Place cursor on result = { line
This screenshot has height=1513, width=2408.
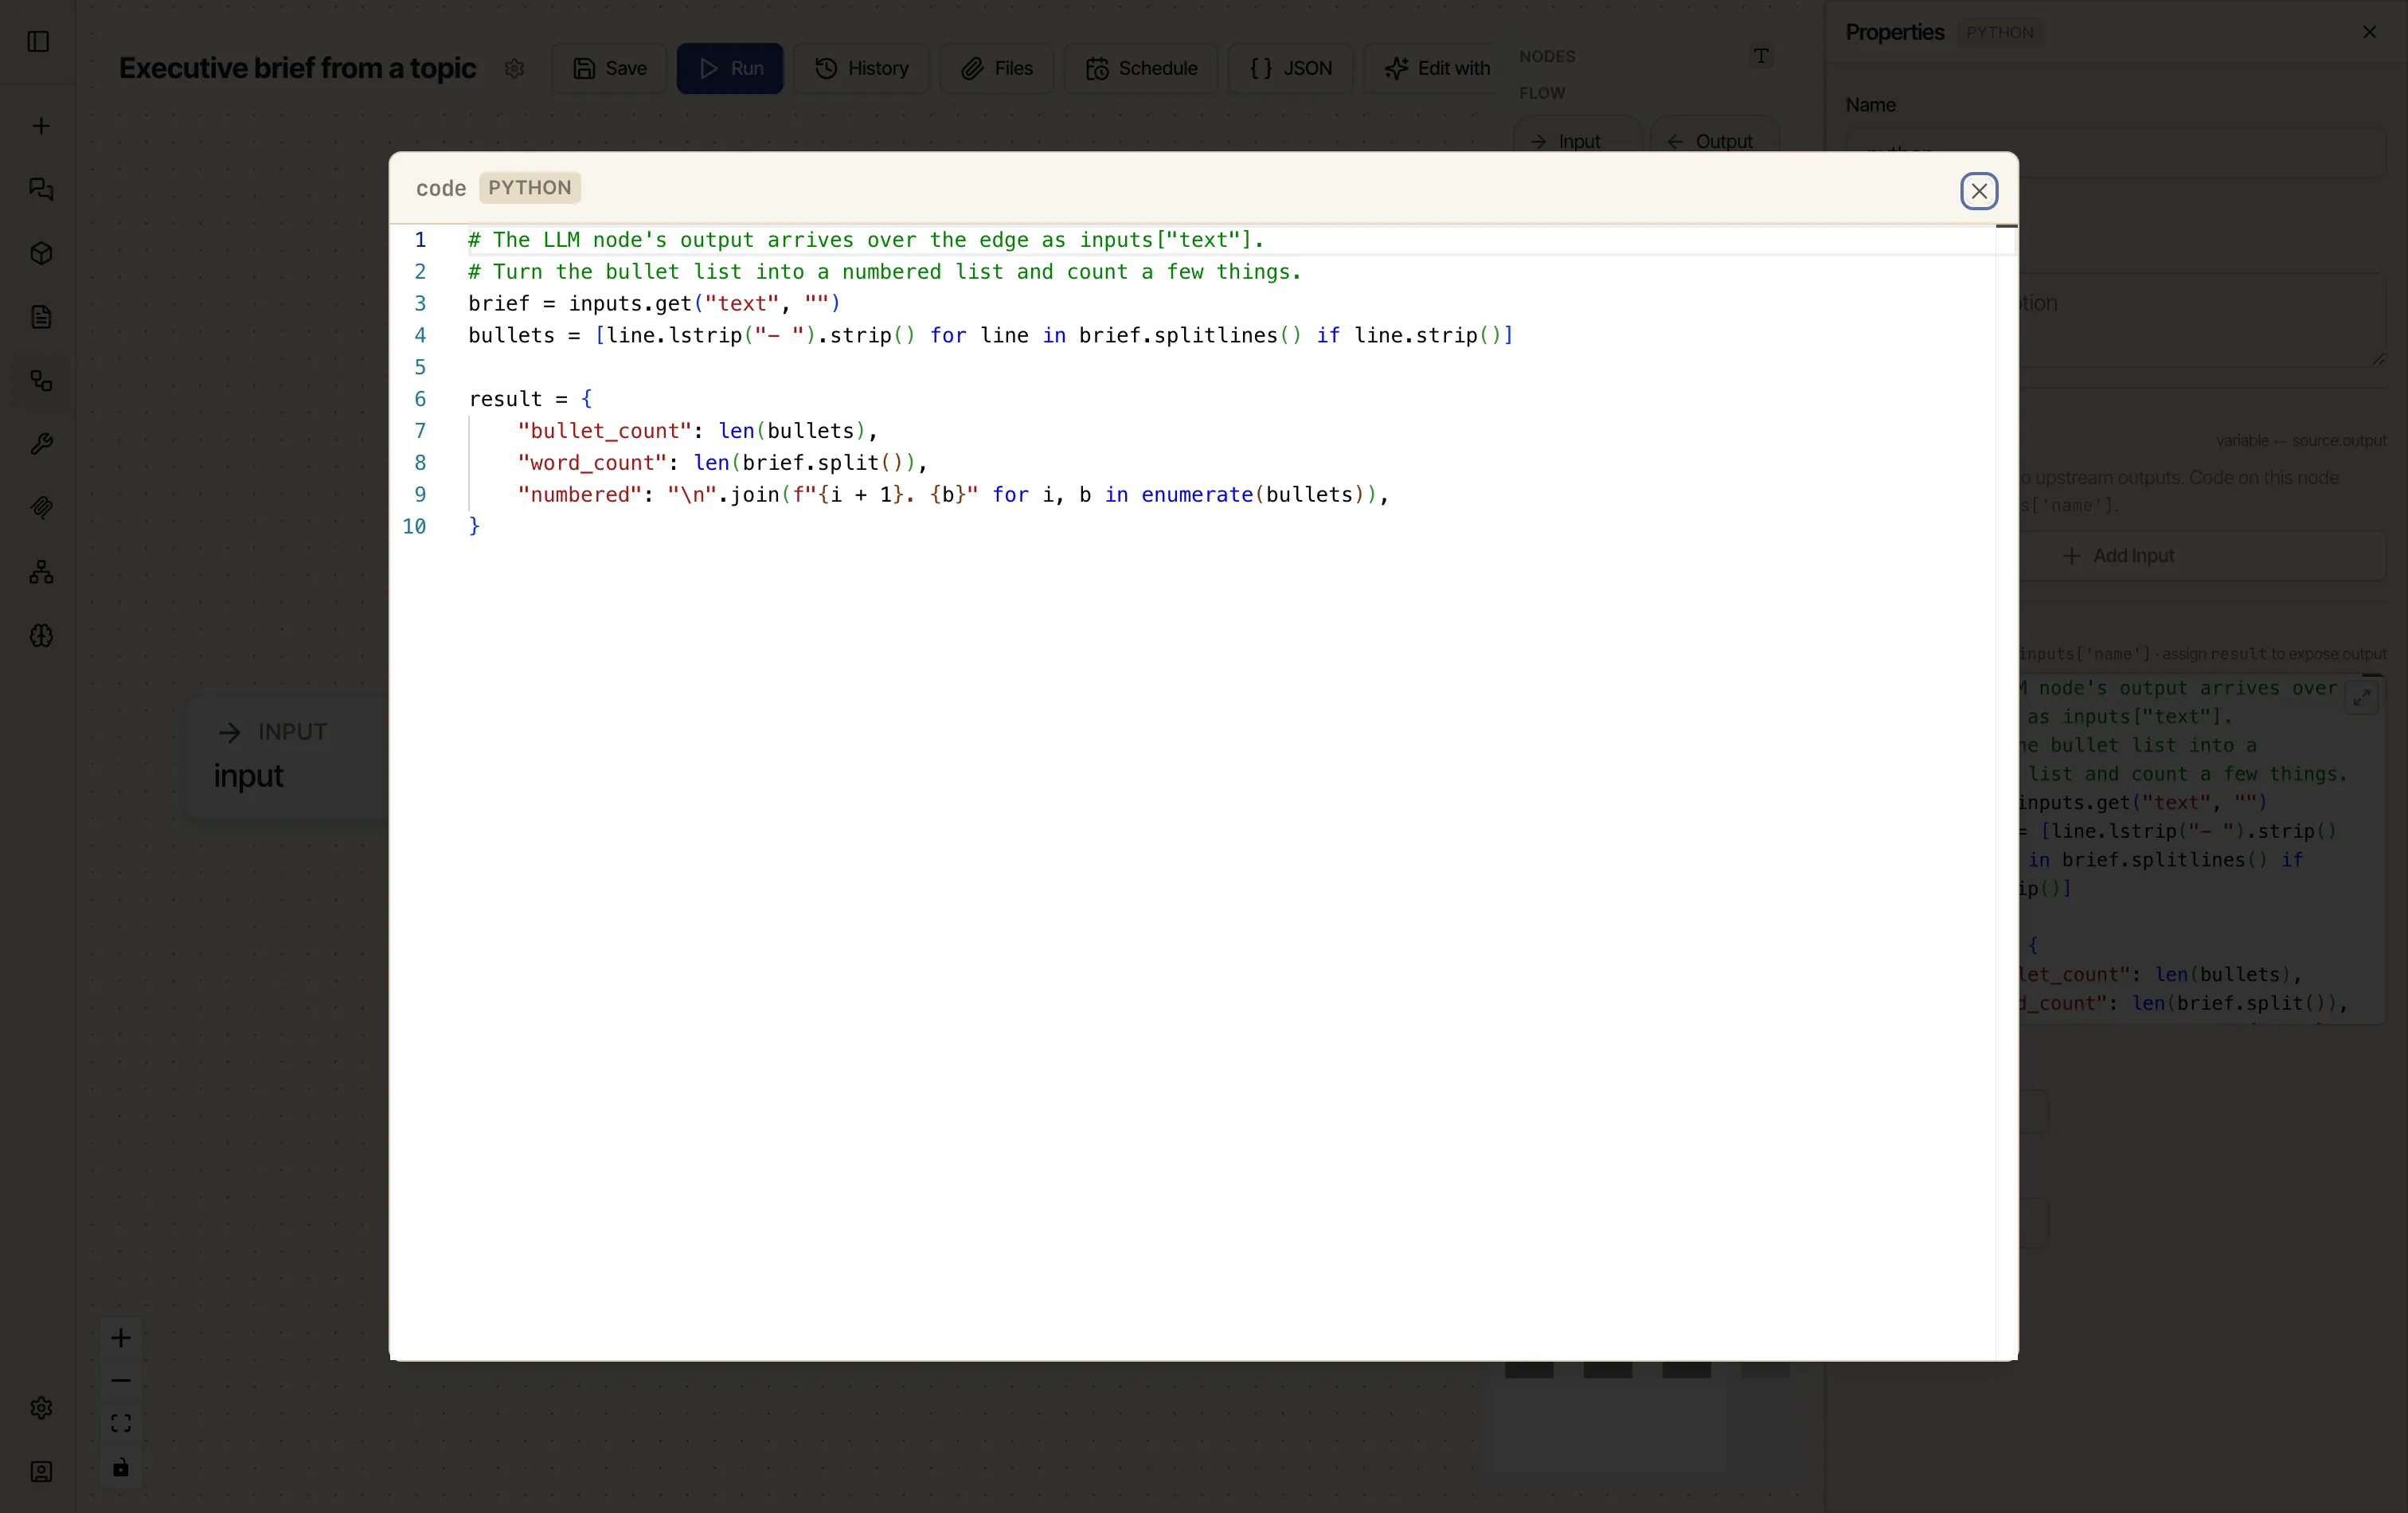(530, 399)
